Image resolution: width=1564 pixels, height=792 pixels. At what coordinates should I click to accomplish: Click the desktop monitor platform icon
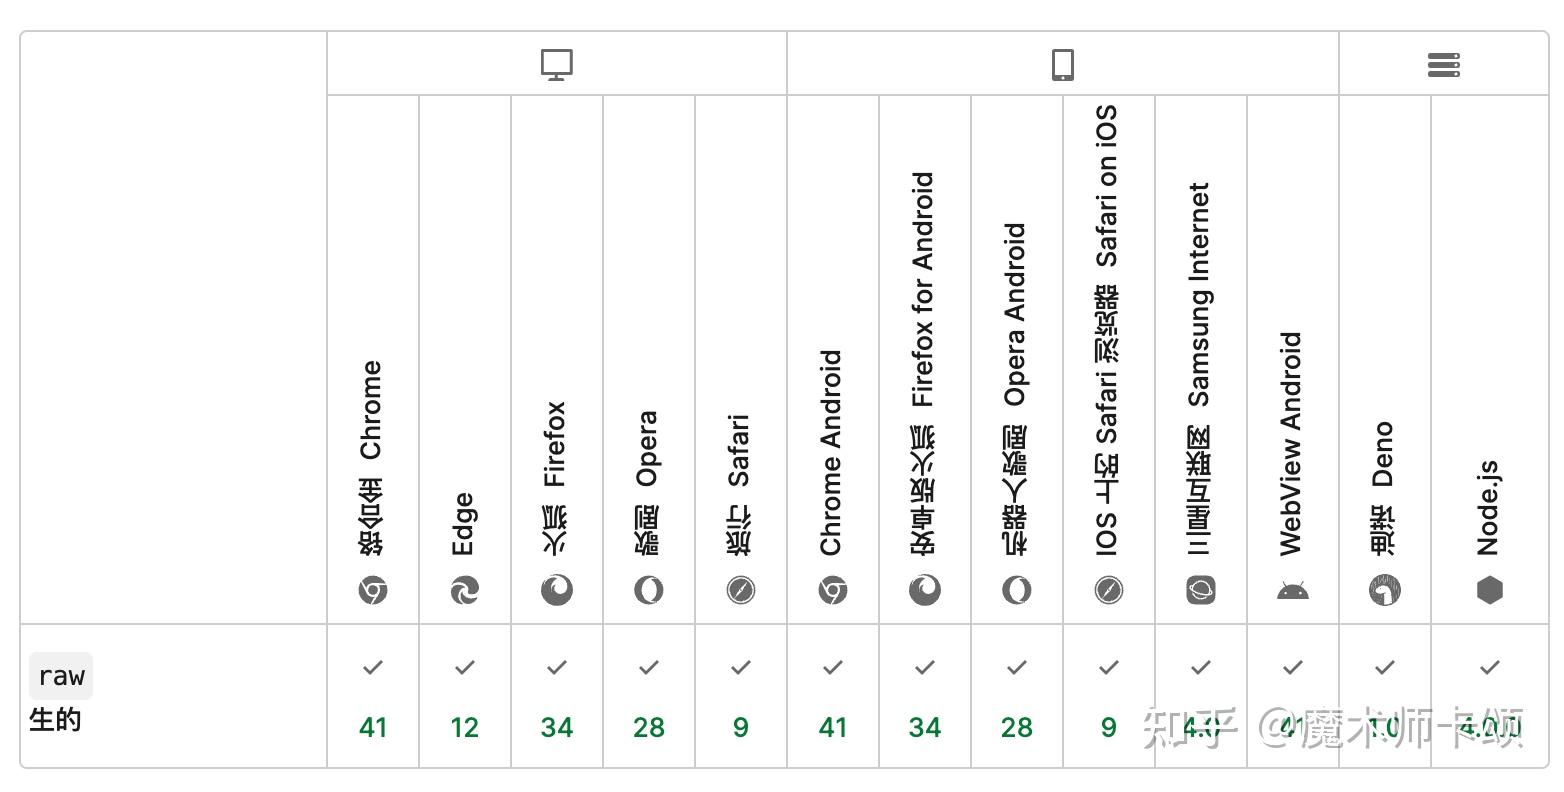click(x=557, y=65)
